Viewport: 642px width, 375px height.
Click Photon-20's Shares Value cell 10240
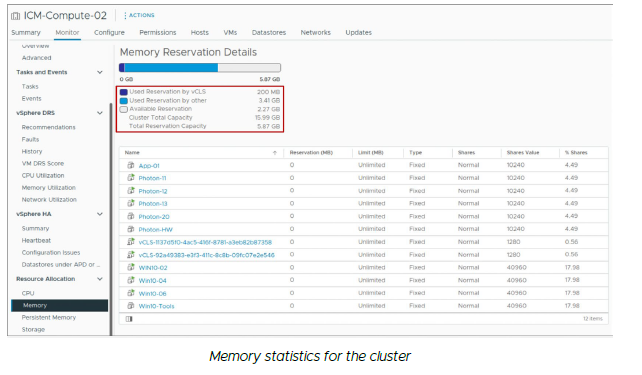tap(515, 216)
